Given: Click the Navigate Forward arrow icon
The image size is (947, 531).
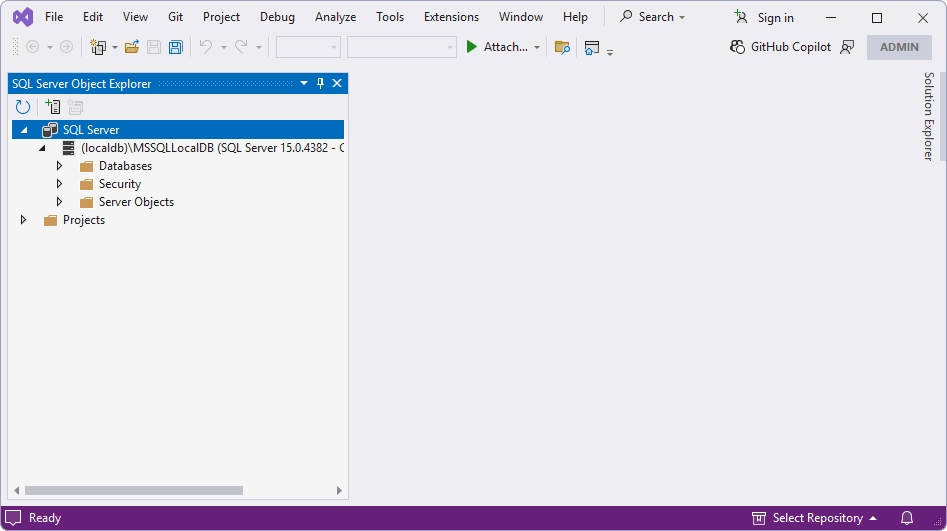Looking at the screenshot, I should tap(66, 47).
